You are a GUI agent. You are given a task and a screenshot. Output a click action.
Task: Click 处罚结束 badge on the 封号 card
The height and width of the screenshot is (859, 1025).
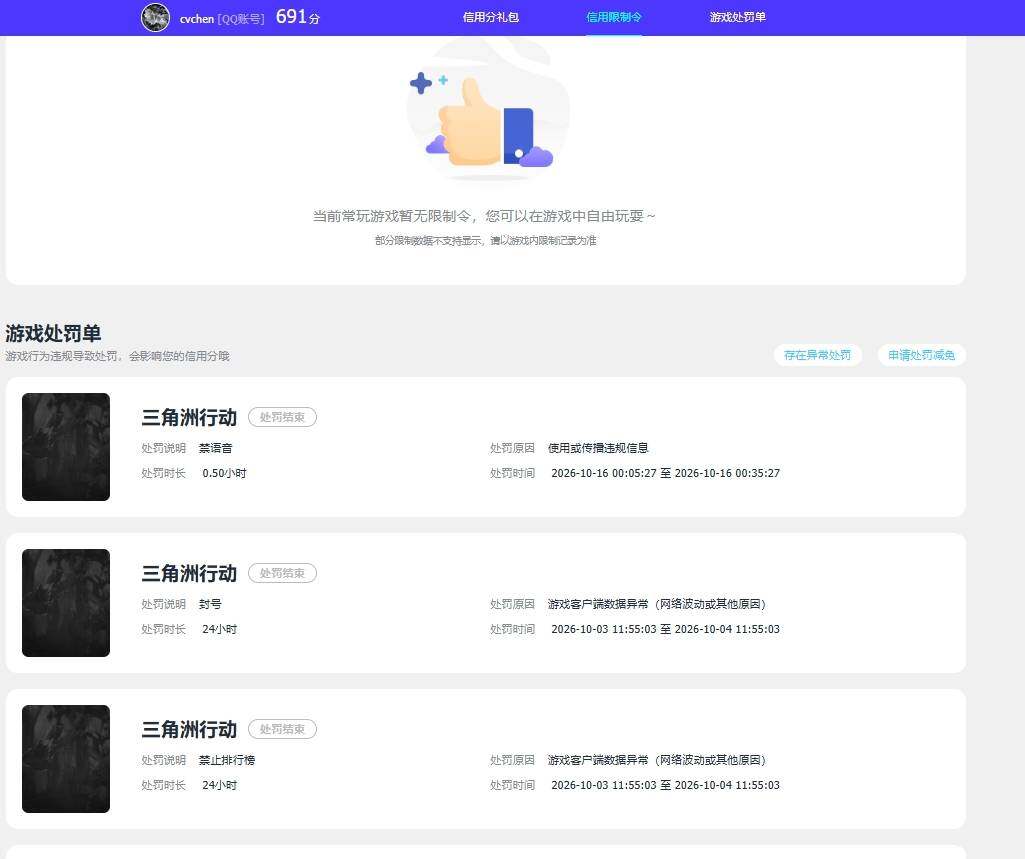(282, 573)
